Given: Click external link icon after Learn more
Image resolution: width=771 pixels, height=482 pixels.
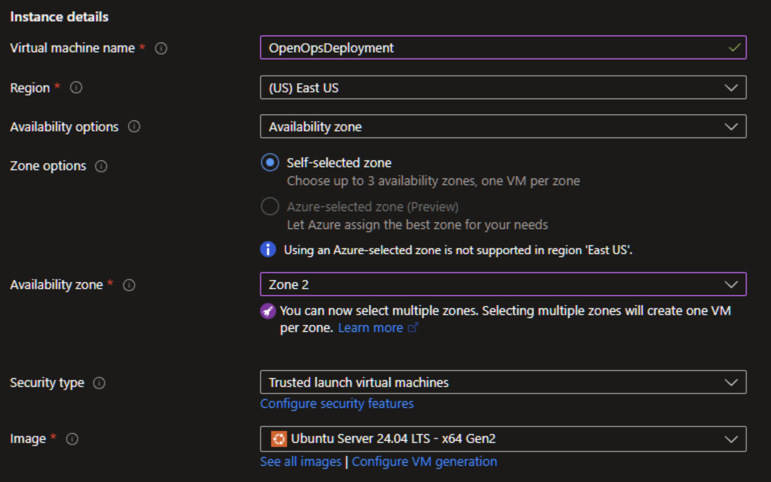Looking at the screenshot, I should tap(413, 327).
